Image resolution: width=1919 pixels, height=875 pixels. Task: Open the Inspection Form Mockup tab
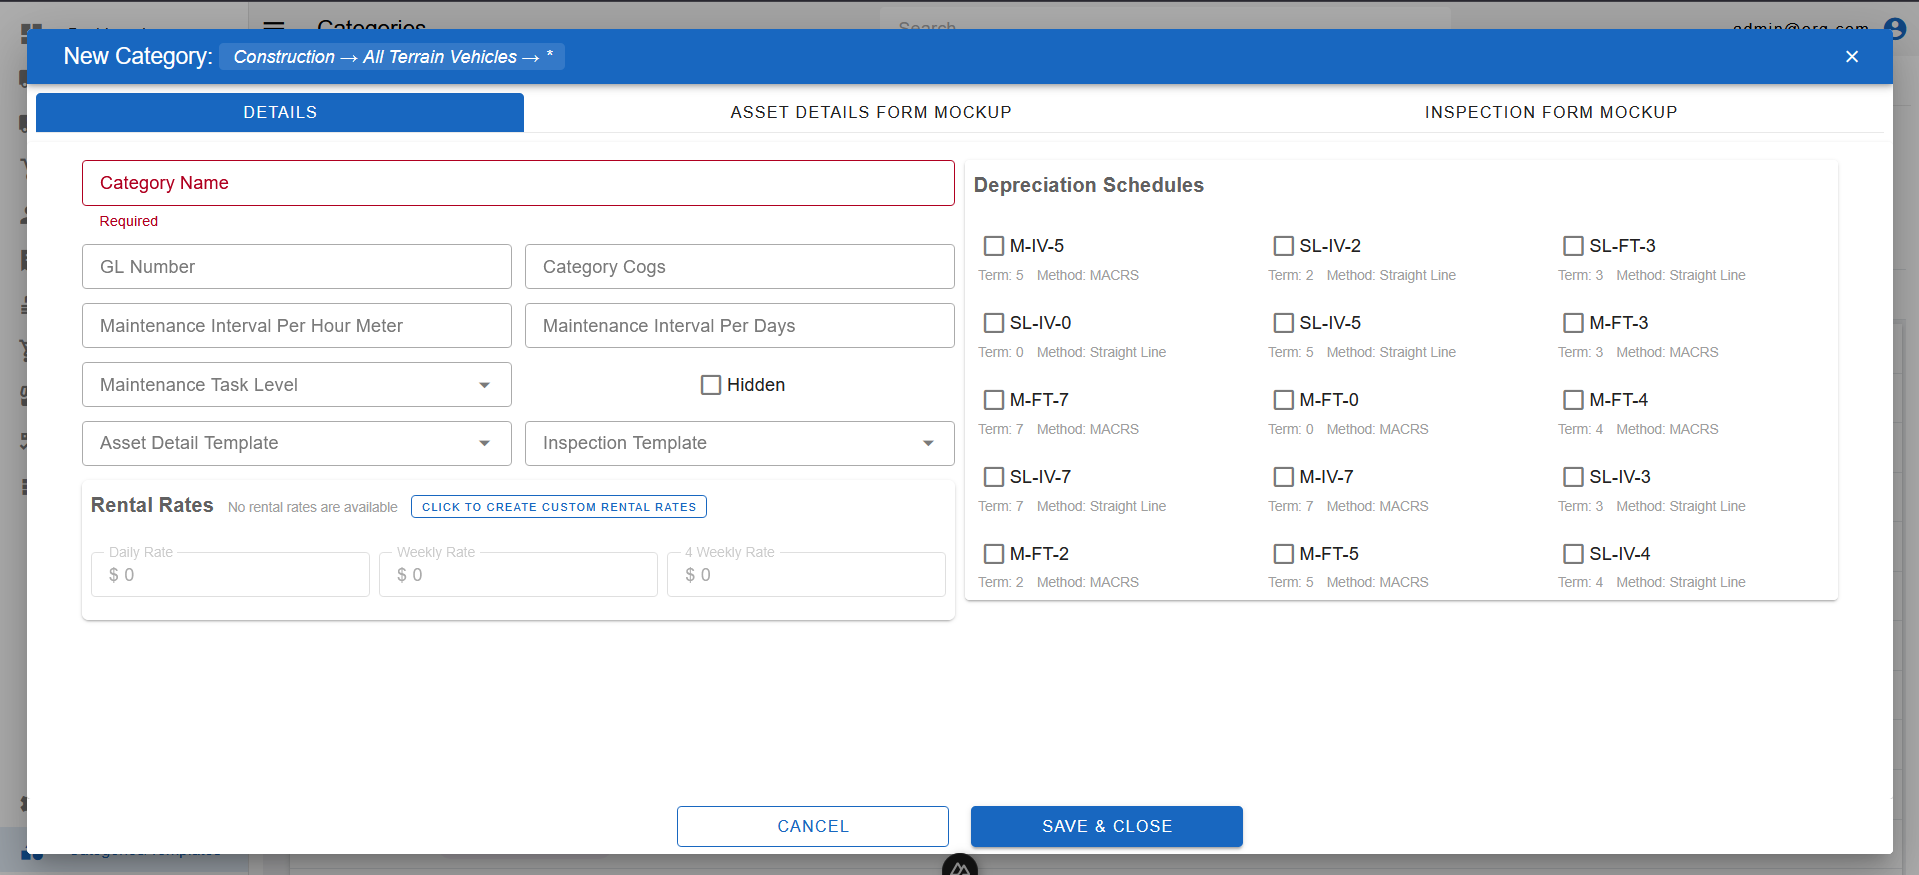[x=1550, y=112]
